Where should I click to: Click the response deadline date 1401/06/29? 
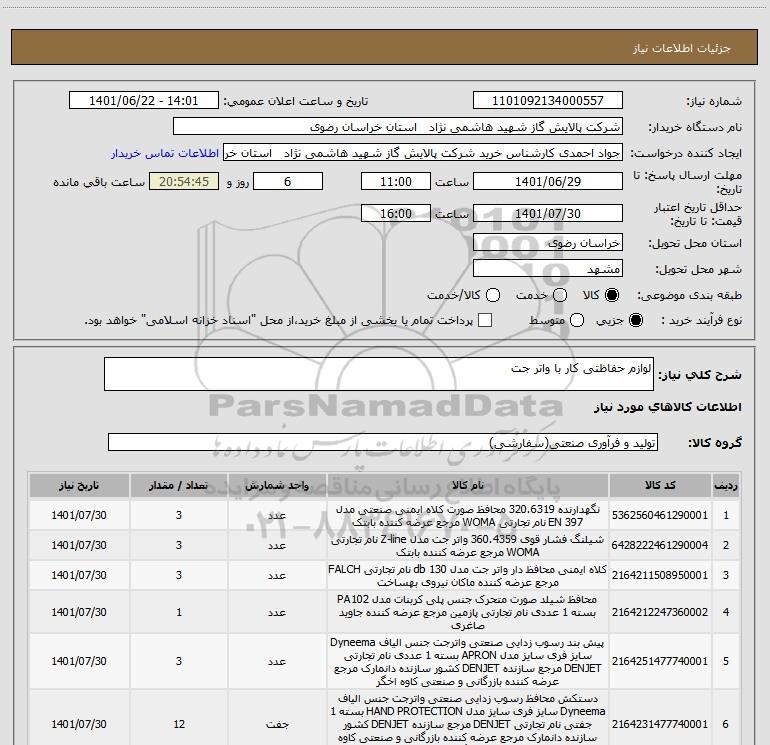point(548,181)
